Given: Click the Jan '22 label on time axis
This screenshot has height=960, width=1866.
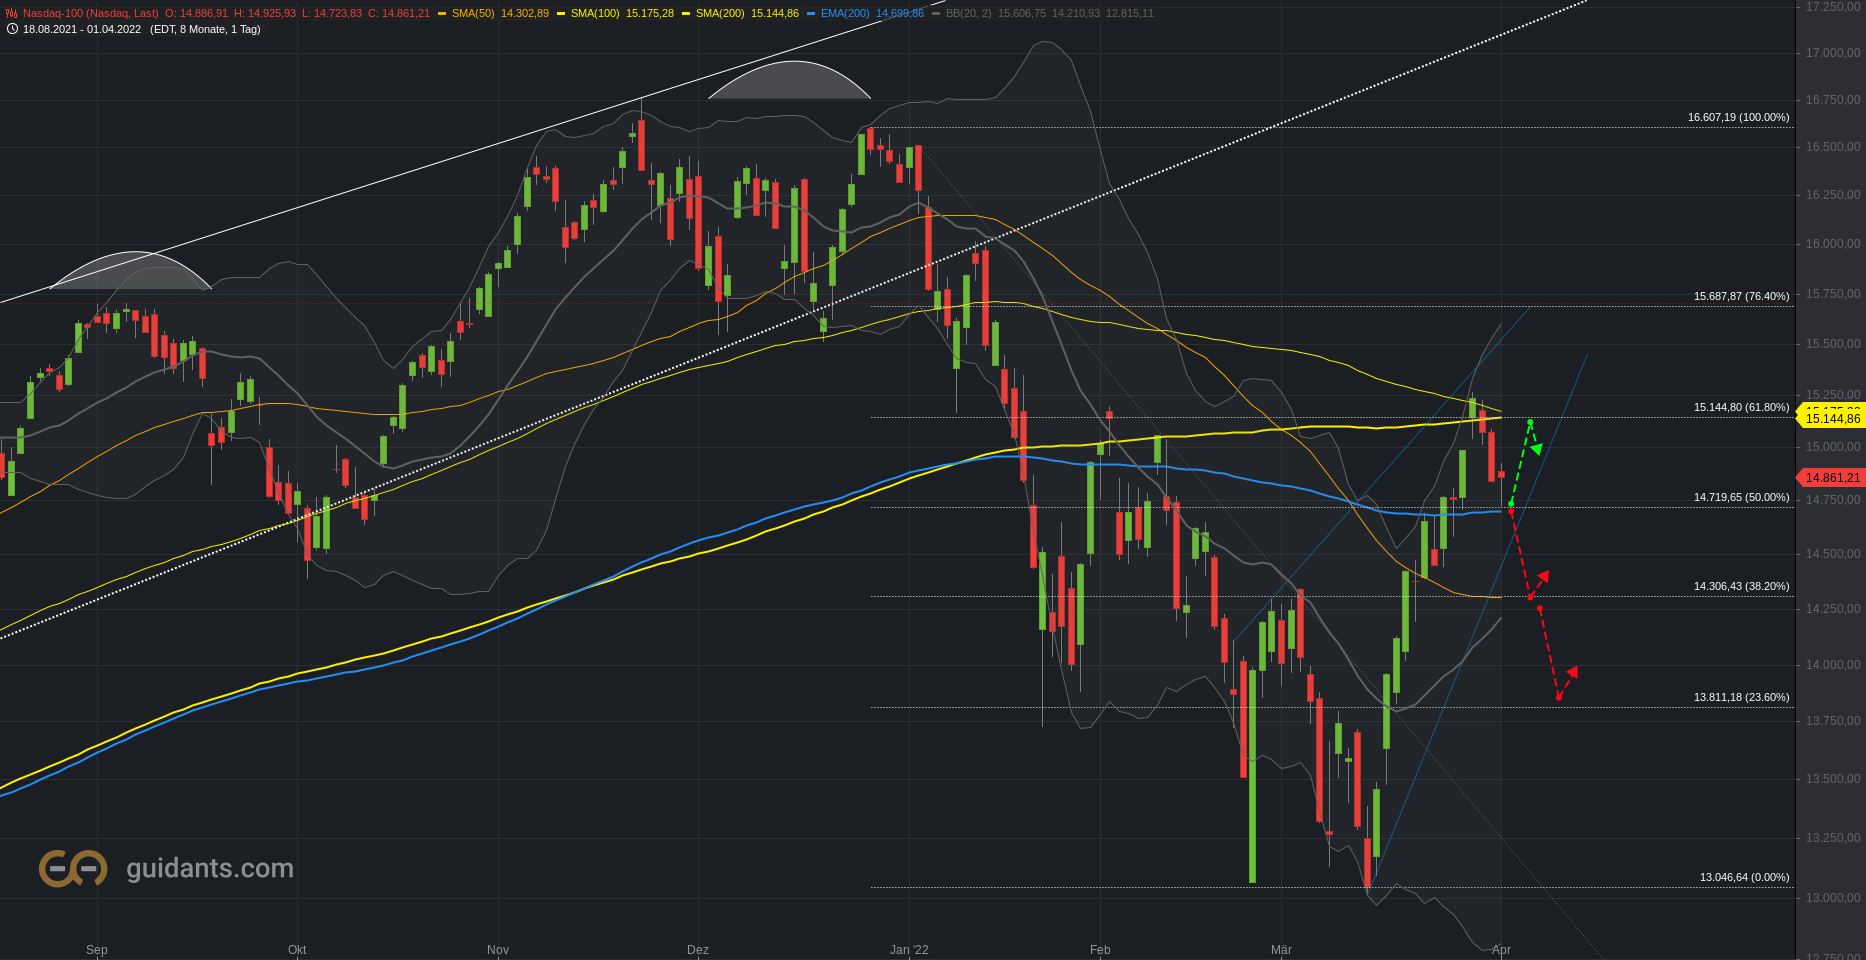Looking at the screenshot, I should 909,950.
